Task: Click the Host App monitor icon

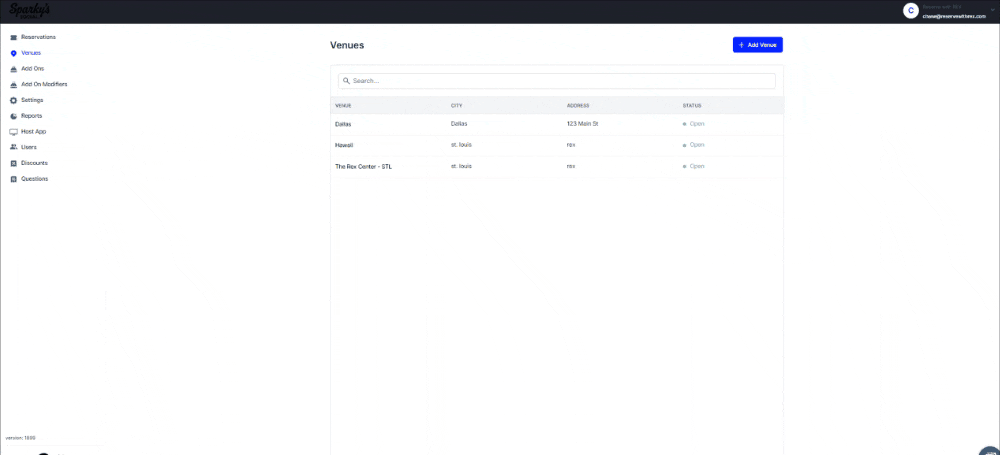Action: pos(13,132)
